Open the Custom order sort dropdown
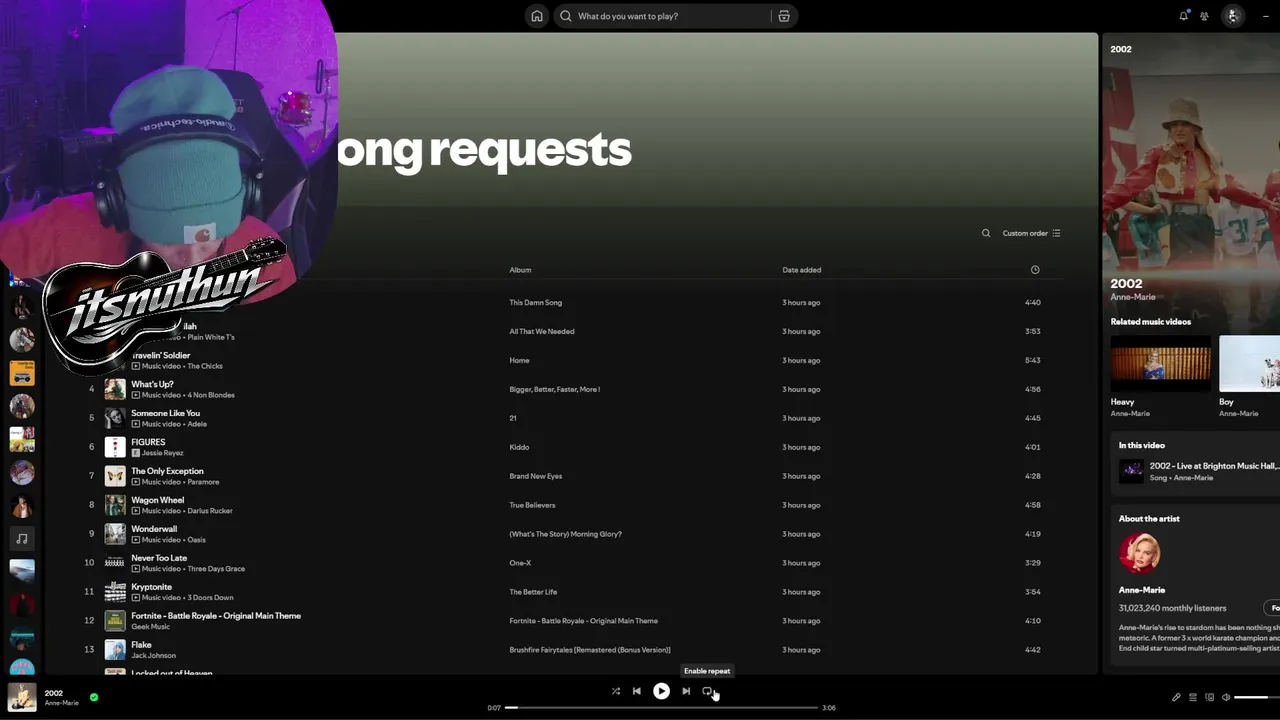This screenshot has height=720, width=1280. (1031, 233)
